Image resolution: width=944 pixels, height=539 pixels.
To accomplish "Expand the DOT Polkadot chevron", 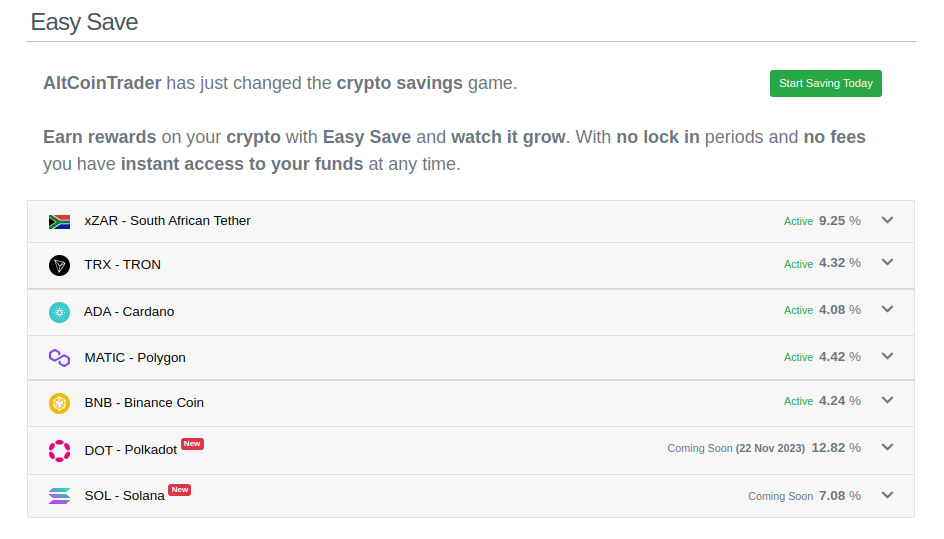I will point(887,447).
